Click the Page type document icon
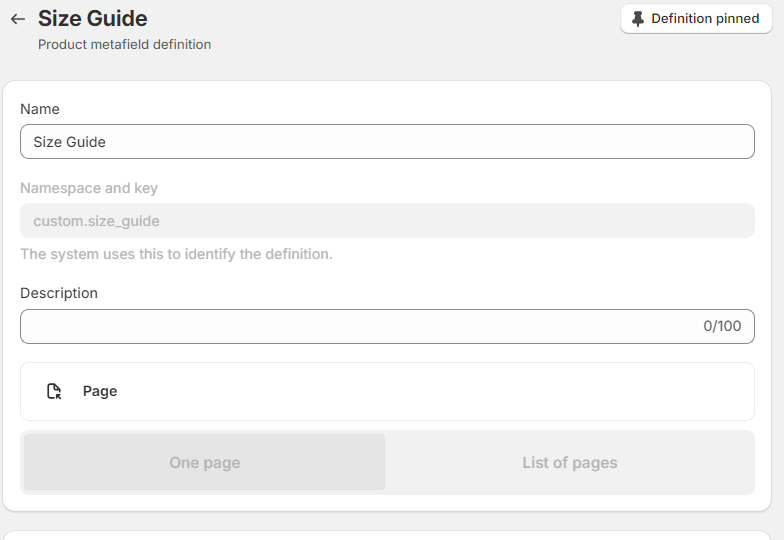Screen dimensions: 784x540 pyautogui.click(x=55, y=391)
